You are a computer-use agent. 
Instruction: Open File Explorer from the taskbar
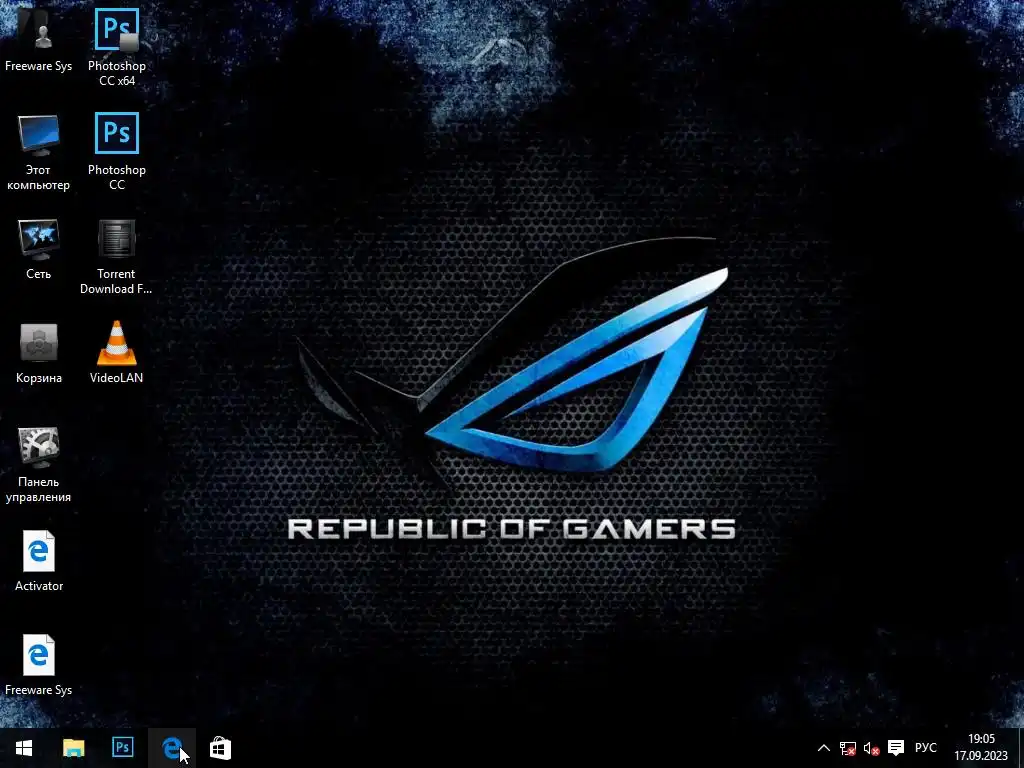tap(73, 748)
